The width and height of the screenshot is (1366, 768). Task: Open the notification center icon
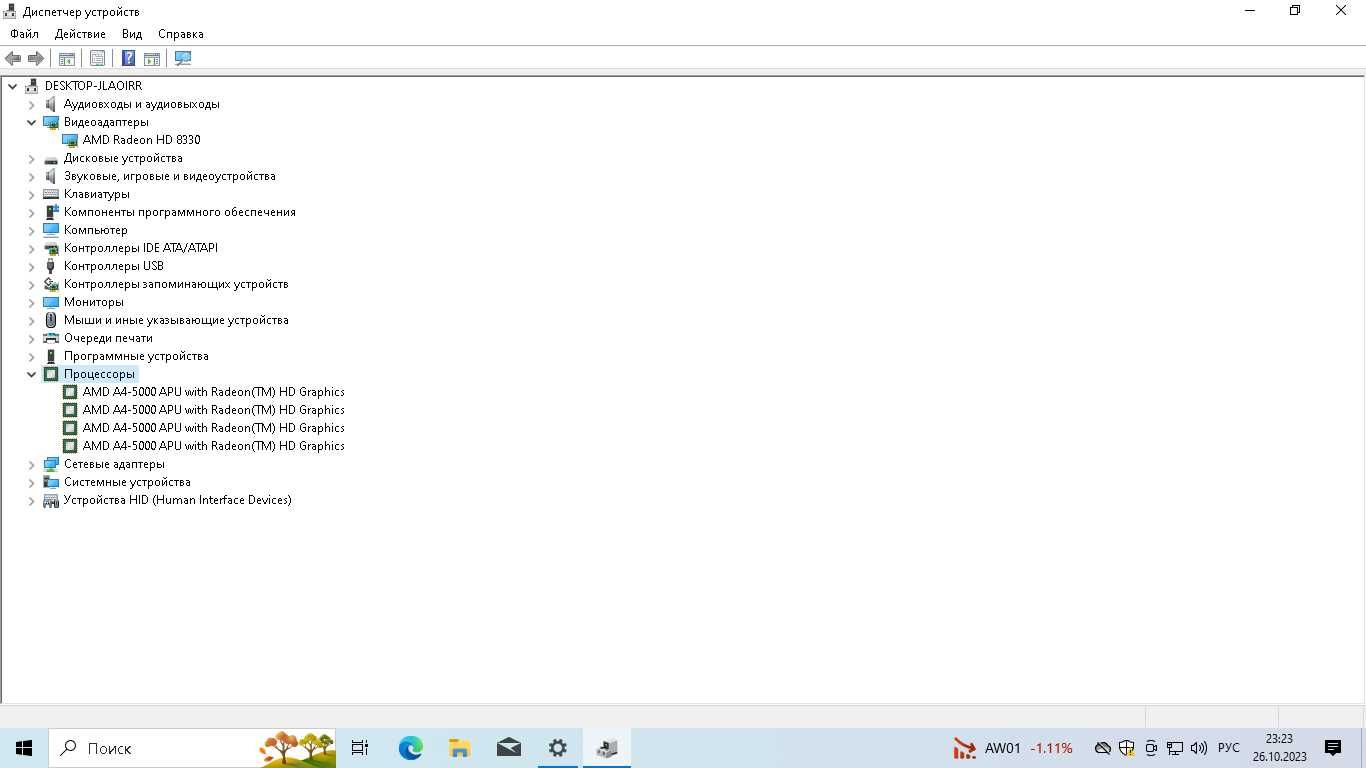coord(1333,748)
